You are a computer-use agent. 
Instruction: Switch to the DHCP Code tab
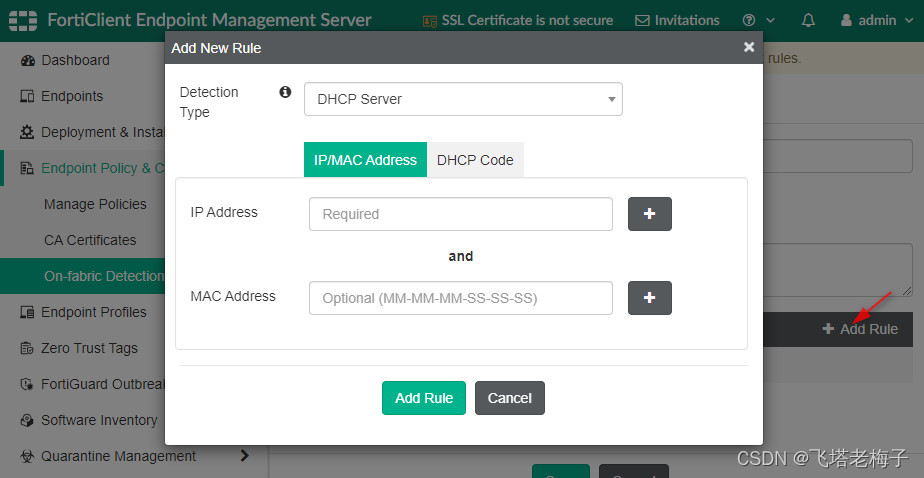pos(475,160)
